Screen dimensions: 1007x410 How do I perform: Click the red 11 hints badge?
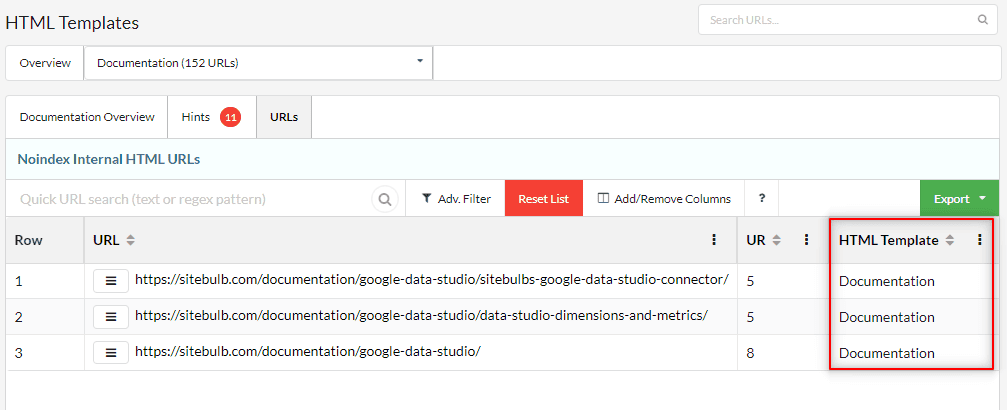231,118
